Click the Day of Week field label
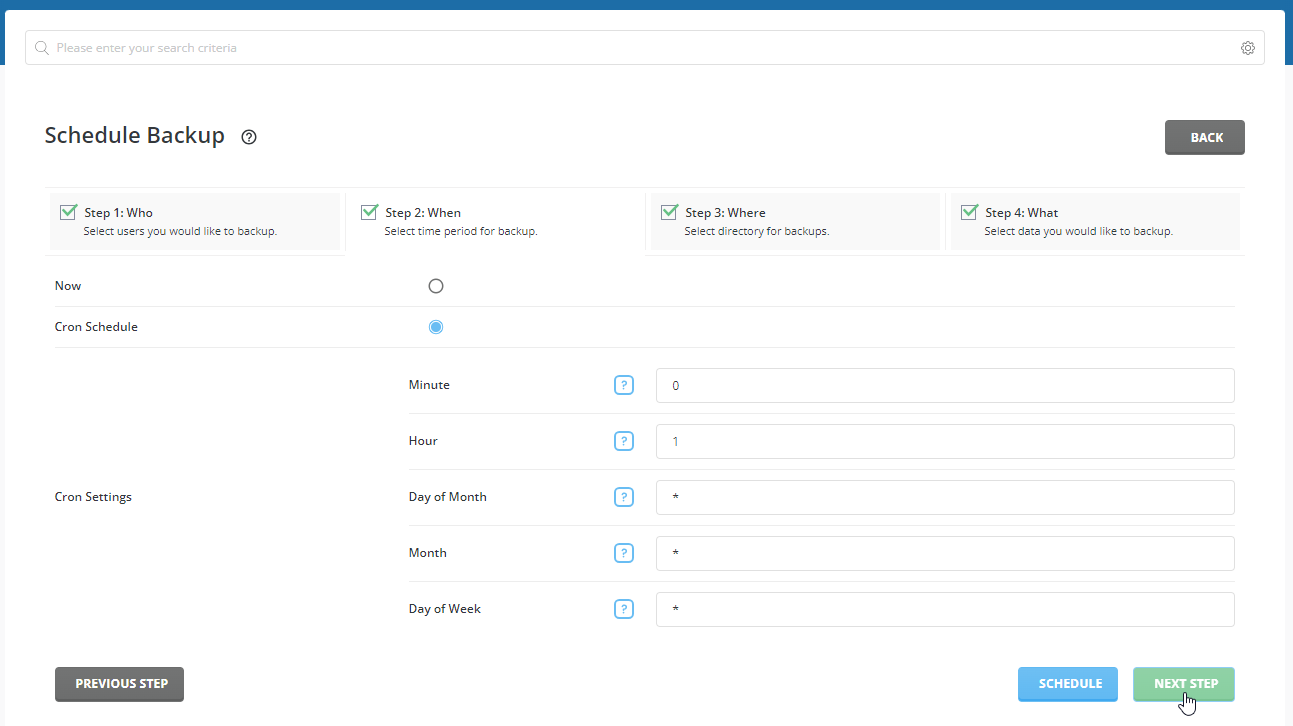 pyautogui.click(x=445, y=609)
